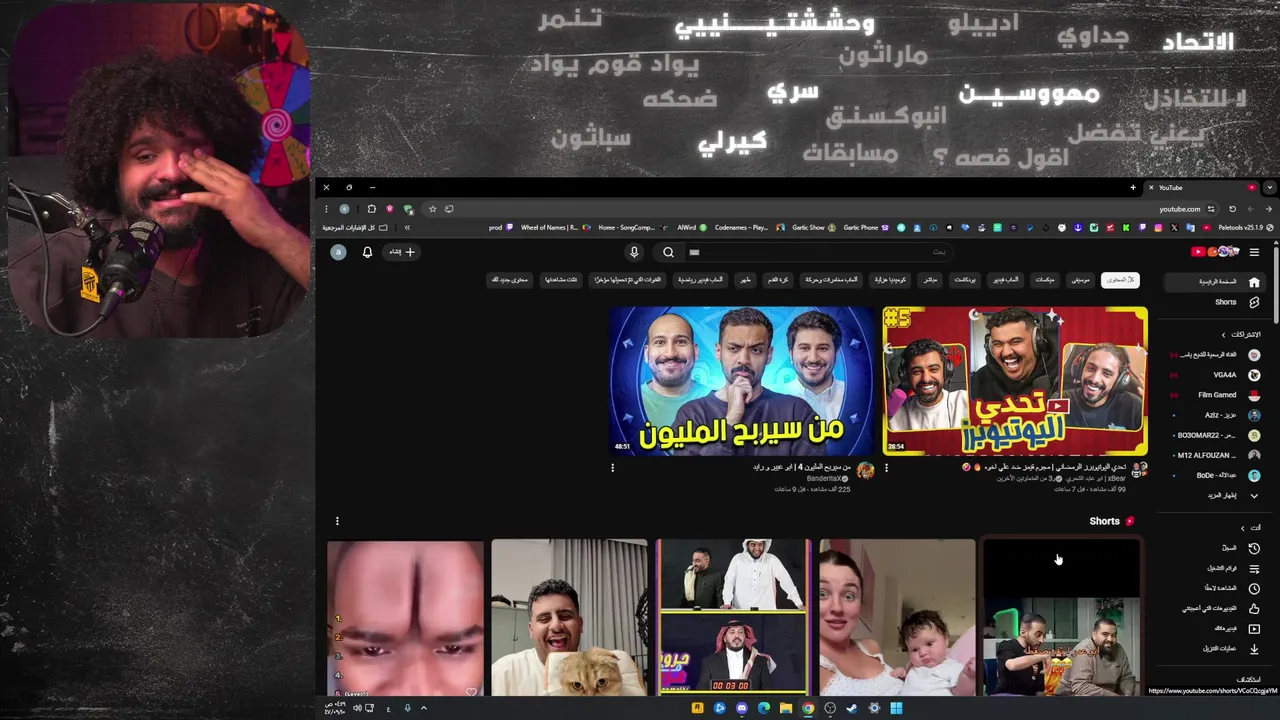
Task: Play the Who Will Win the Million video thumbnail
Action: pyautogui.click(x=741, y=381)
